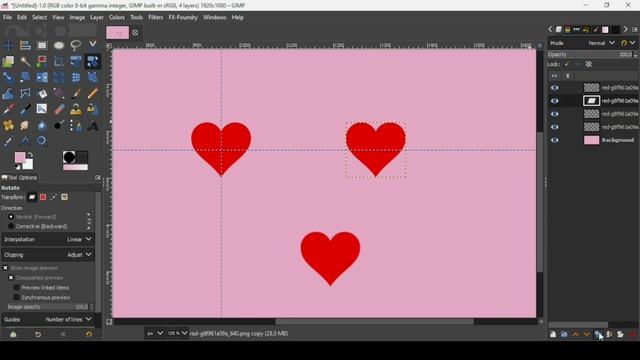This screenshot has width=640, height=360.
Task: Toggle visibility of the currently selected layer
Action: [x=554, y=101]
